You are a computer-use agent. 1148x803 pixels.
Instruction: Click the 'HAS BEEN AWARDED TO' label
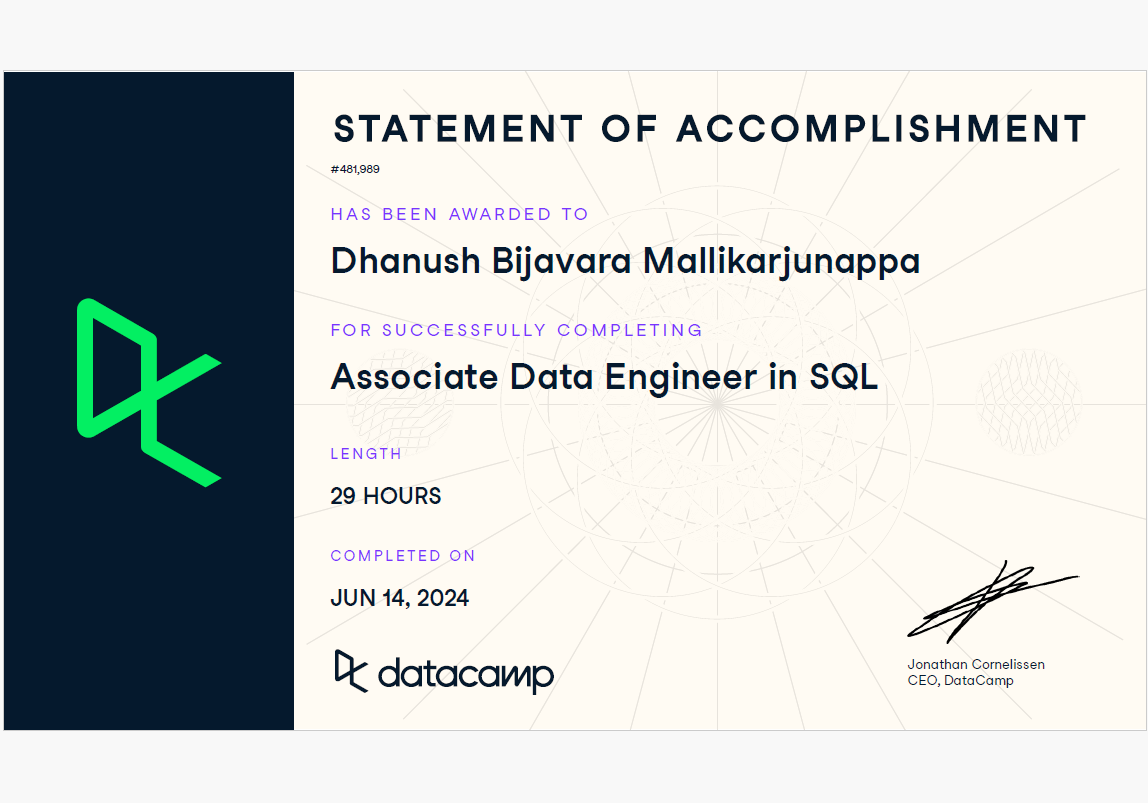pyautogui.click(x=459, y=214)
